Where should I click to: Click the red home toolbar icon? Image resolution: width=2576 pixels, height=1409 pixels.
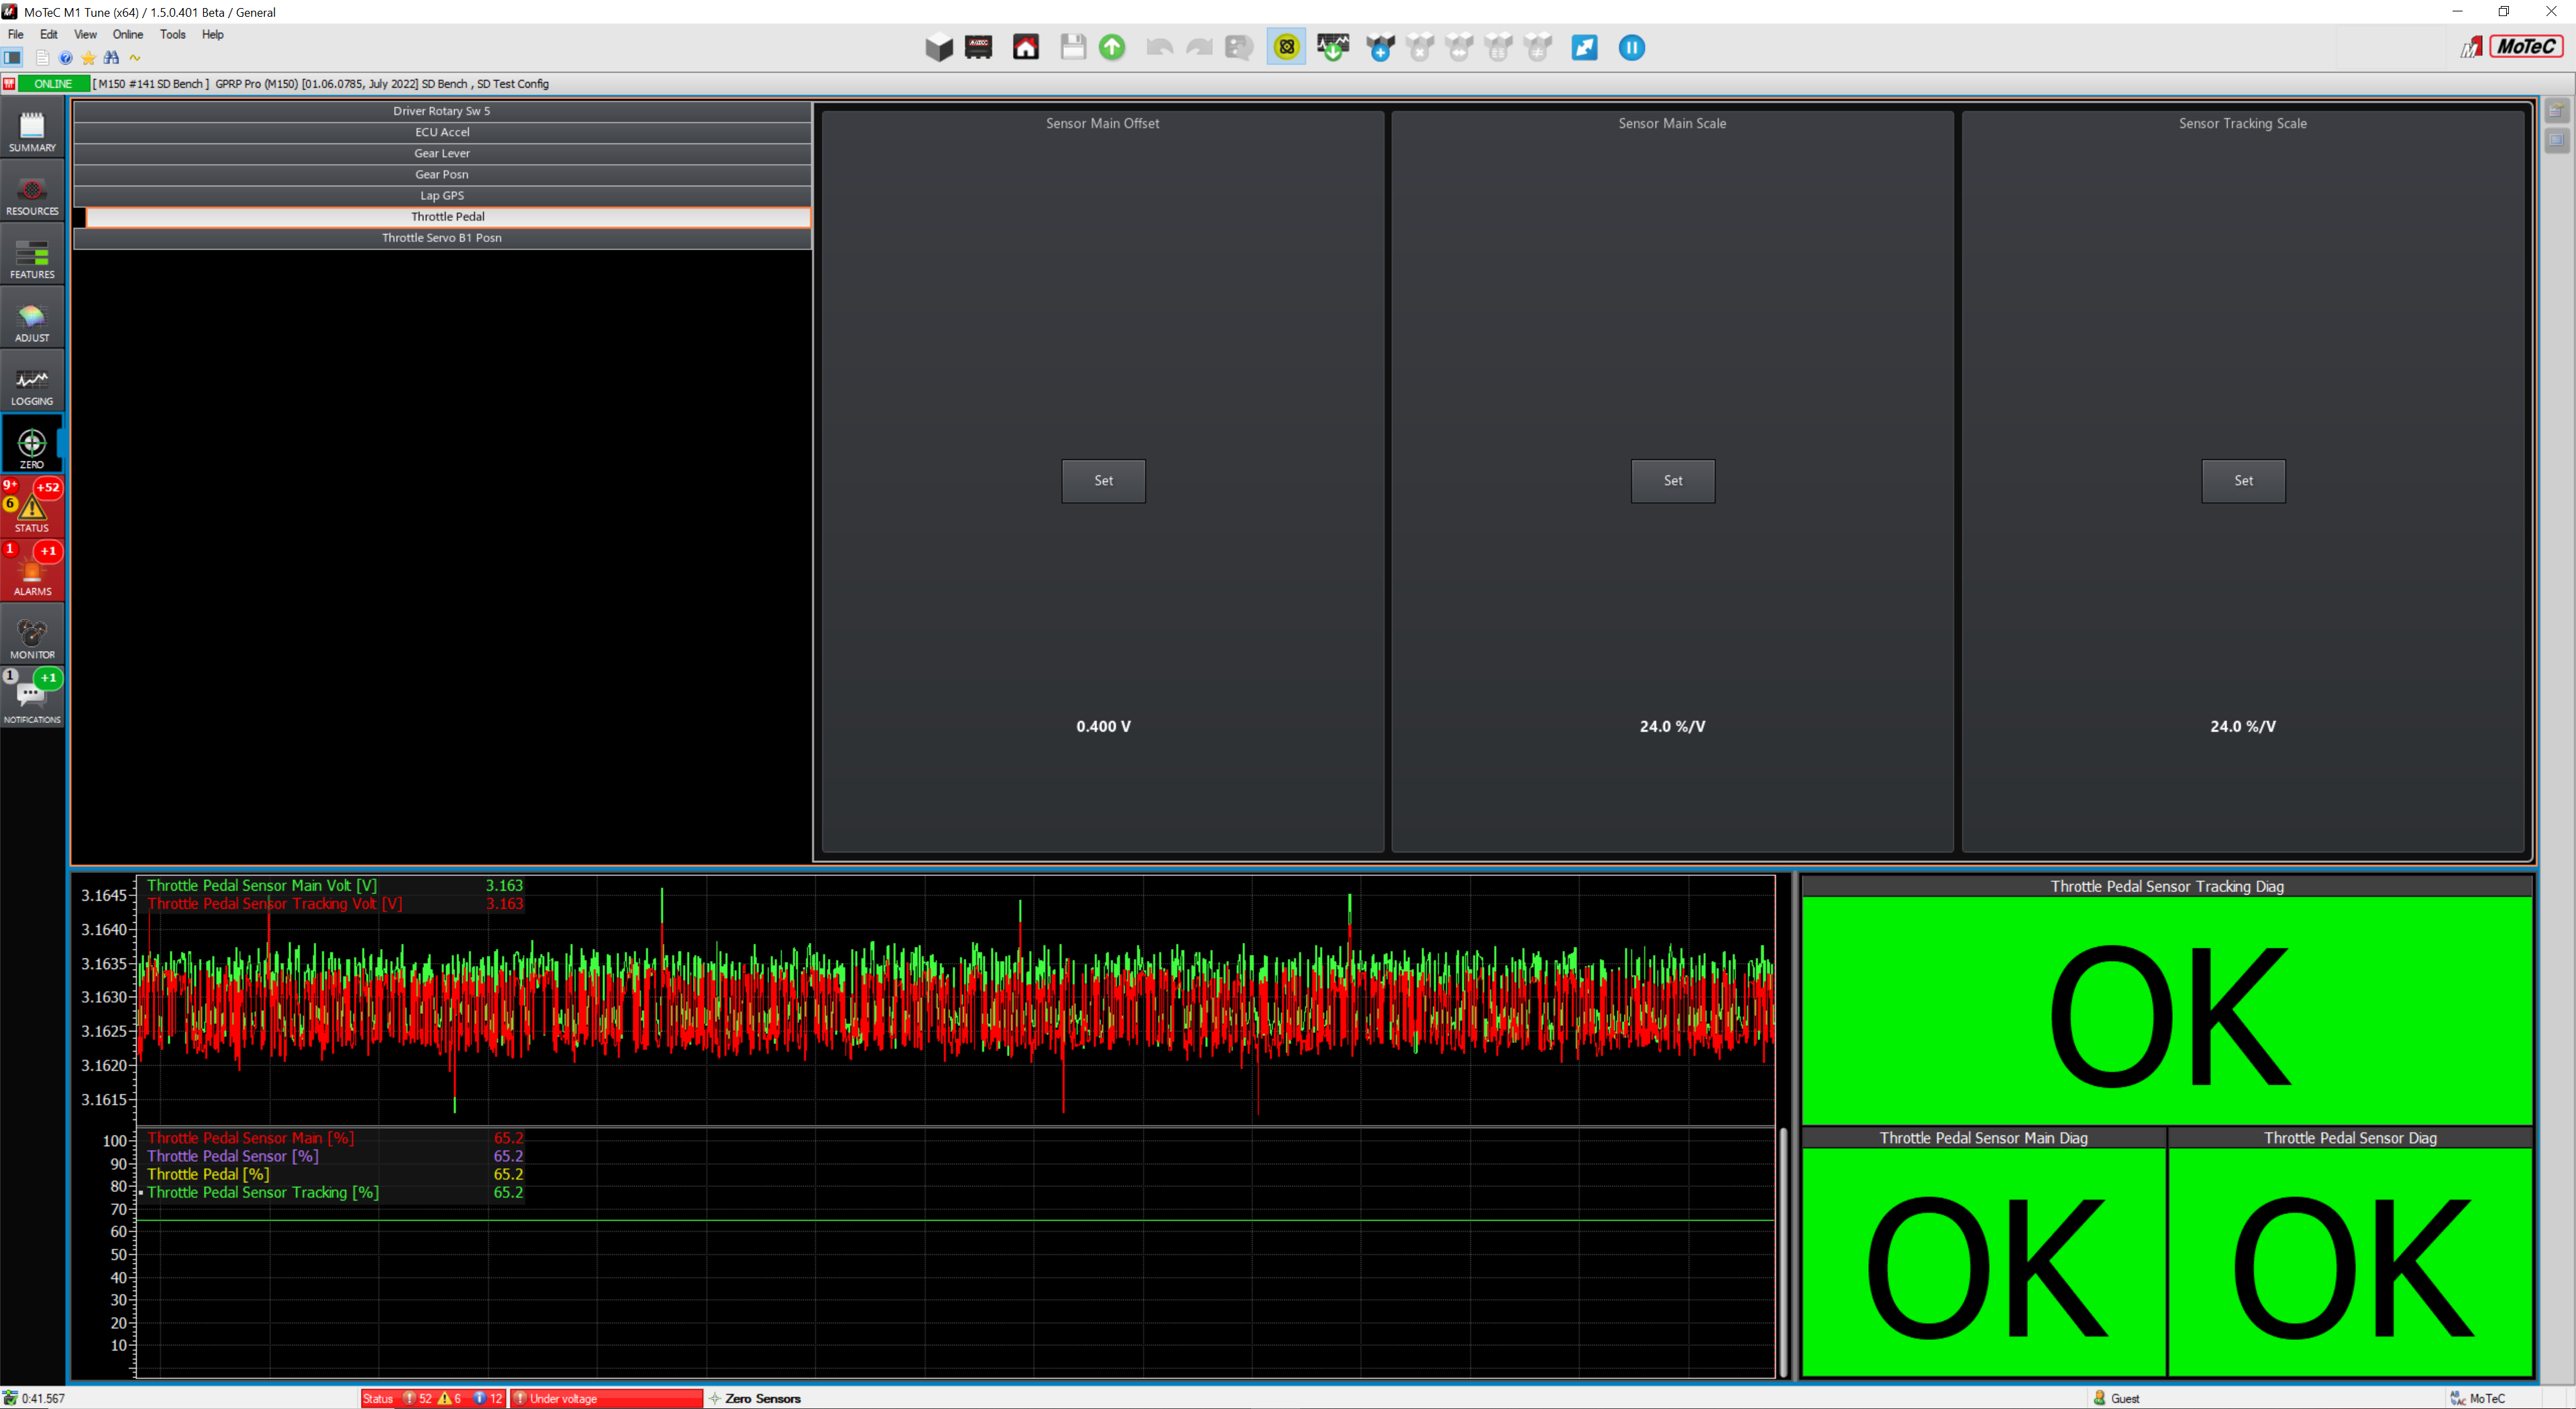1025,47
